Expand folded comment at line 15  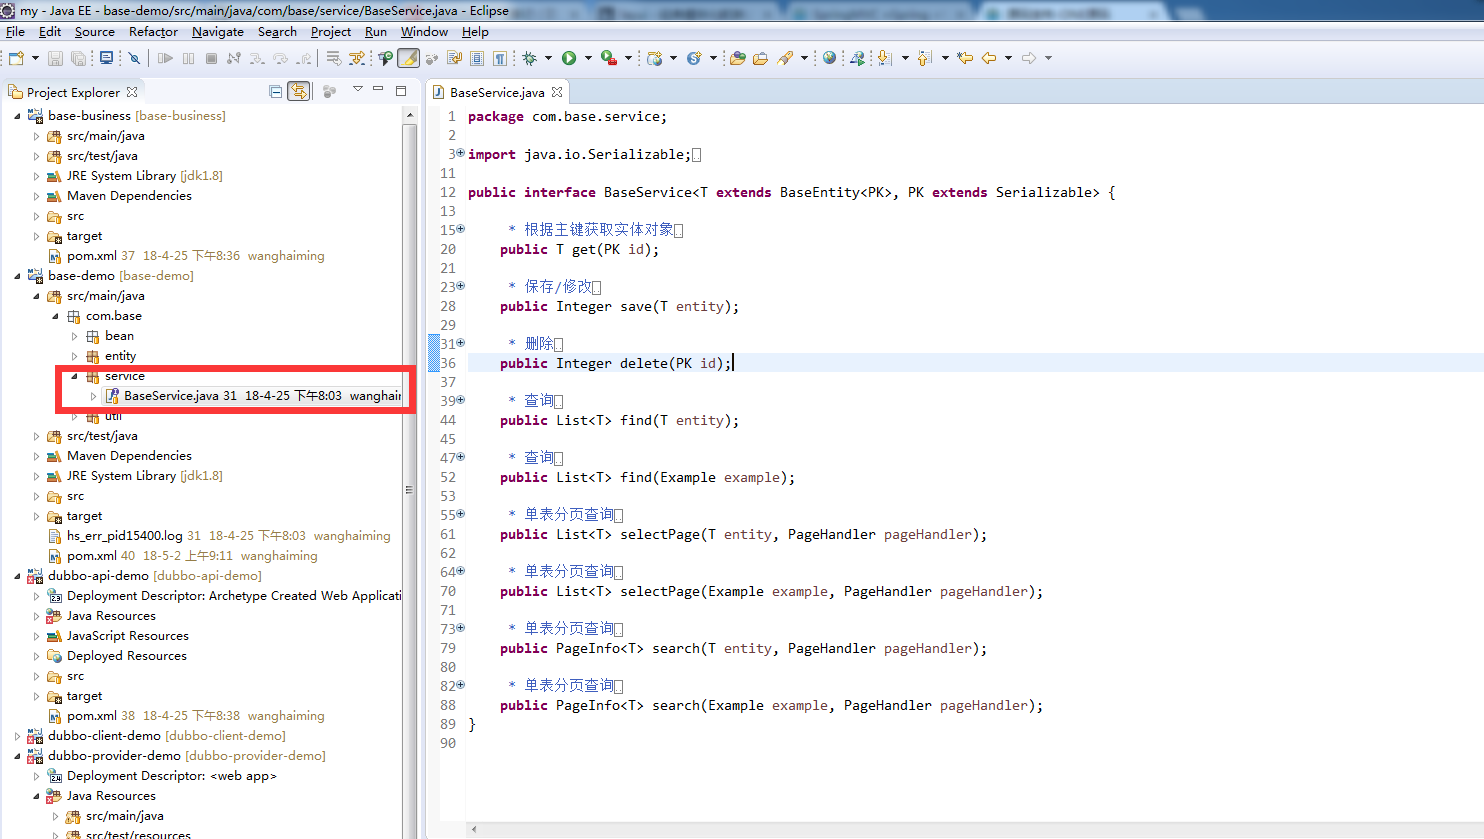coord(460,229)
